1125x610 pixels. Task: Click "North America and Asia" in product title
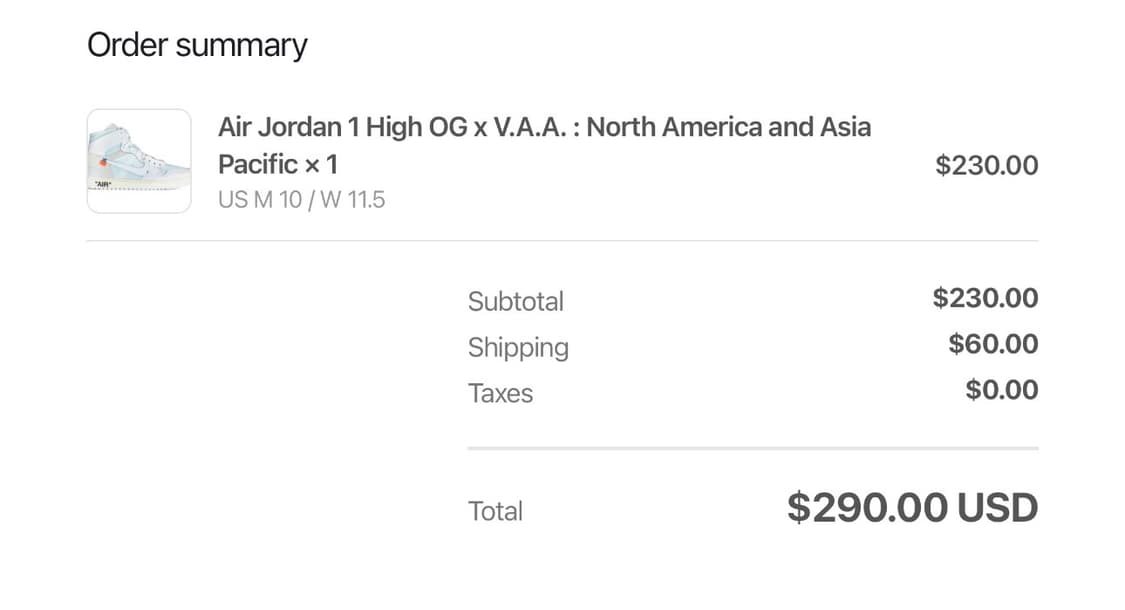pos(728,128)
